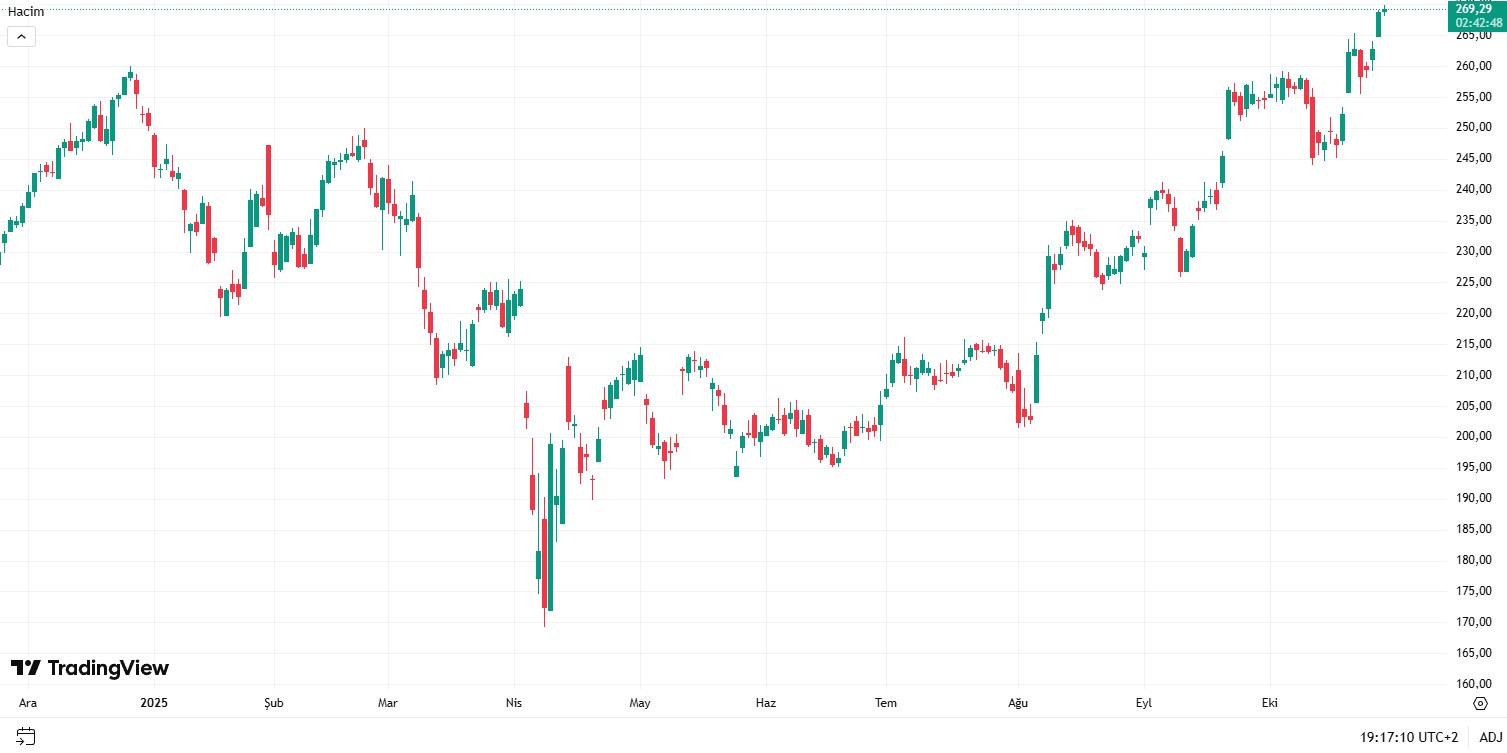Toggle the ADJ adjustment button
The image size is (1507, 753).
click(1491, 737)
